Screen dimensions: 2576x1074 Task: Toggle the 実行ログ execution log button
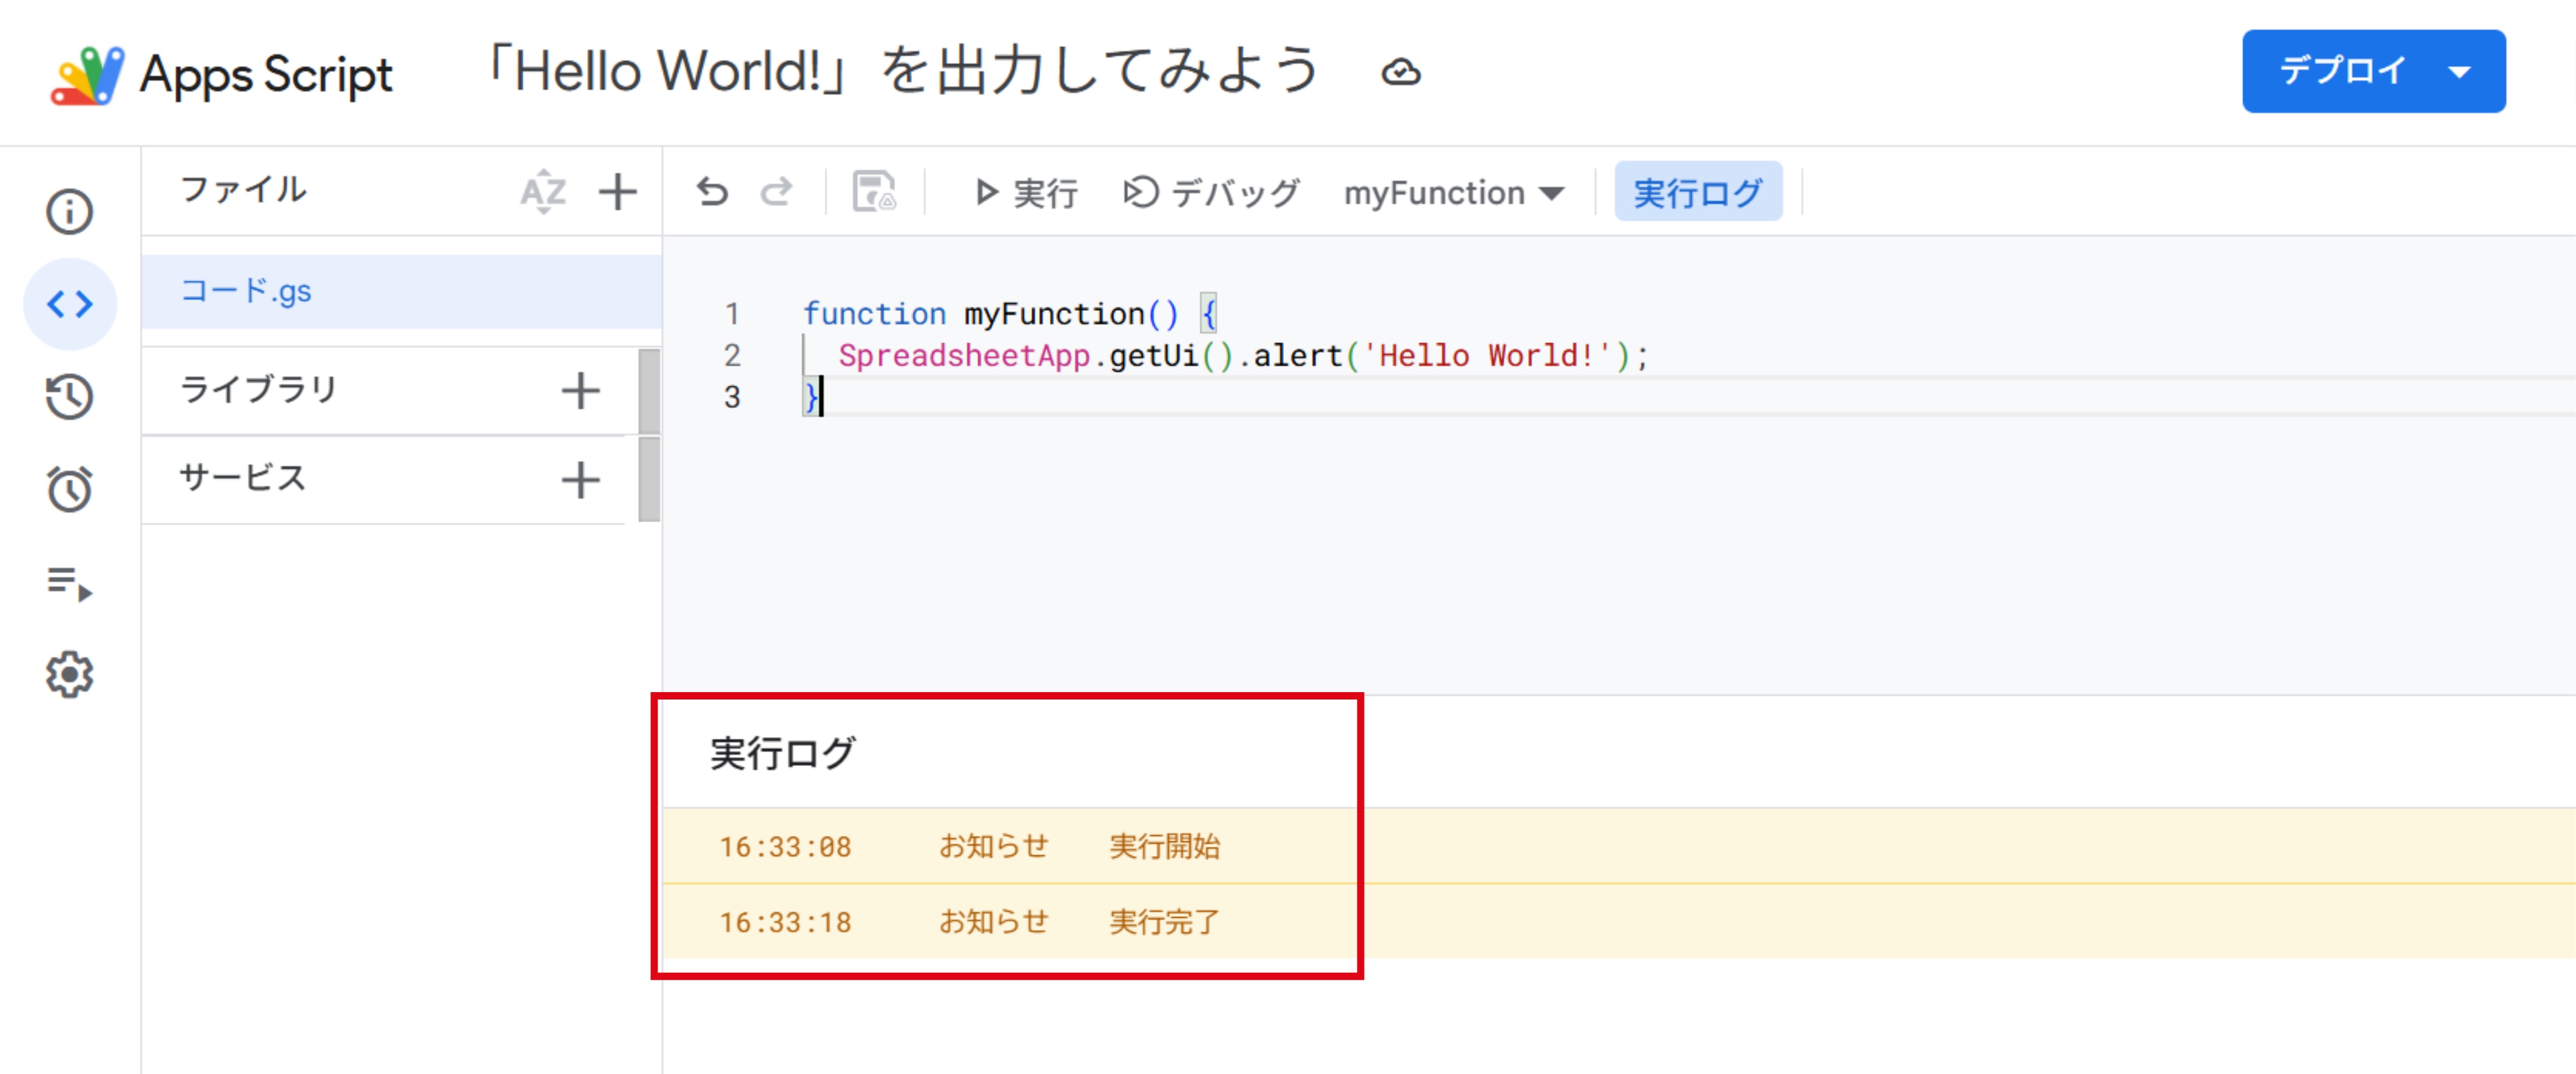point(1697,192)
